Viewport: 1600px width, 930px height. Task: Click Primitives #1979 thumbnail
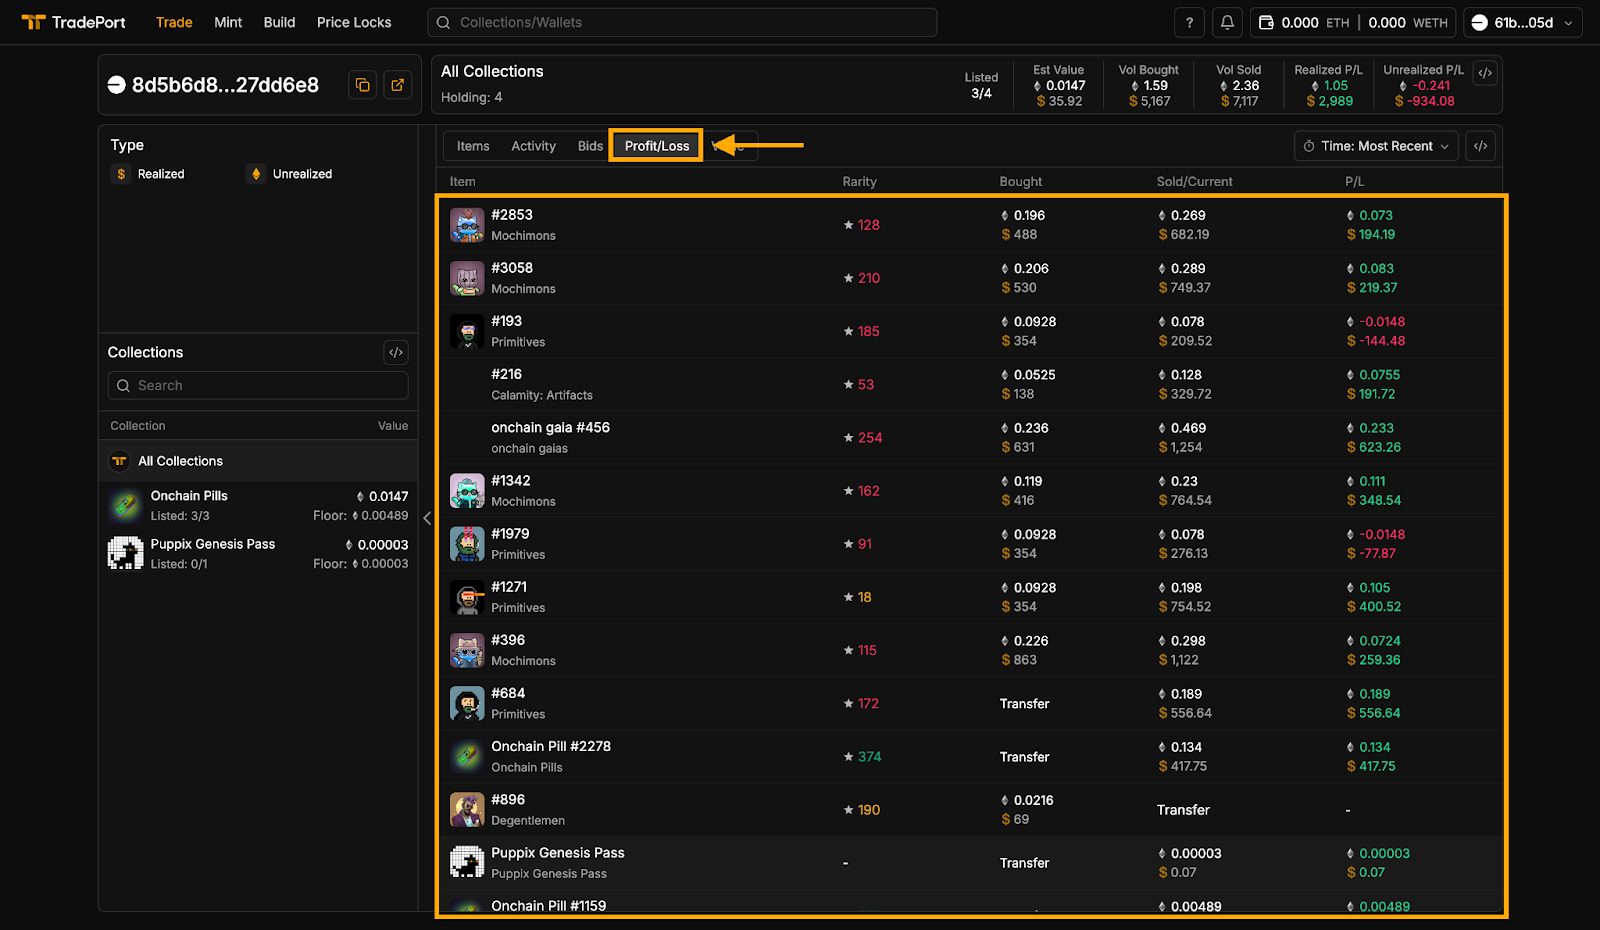click(467, 544)
